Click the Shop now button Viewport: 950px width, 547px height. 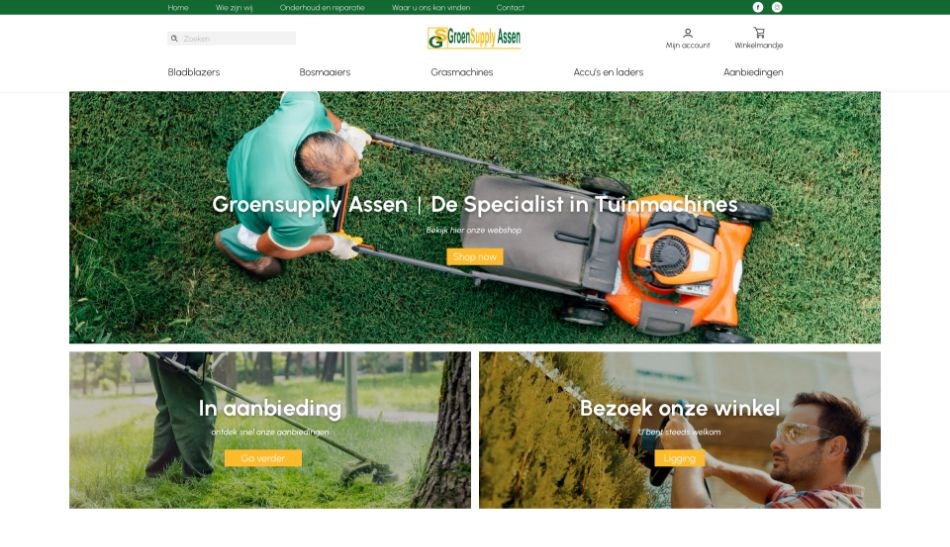[475, 257]
